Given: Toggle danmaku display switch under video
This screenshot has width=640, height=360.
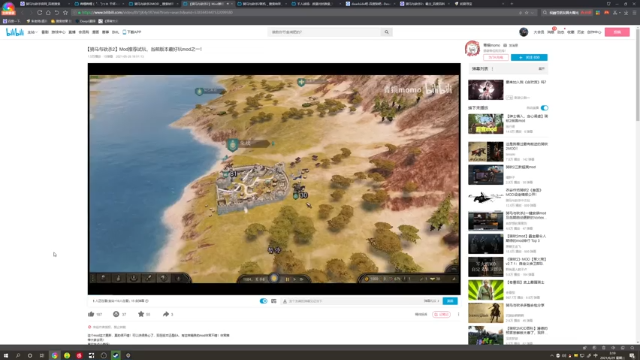Looking at the screenshot, I should pyautogui.click(x=263, y=301).
